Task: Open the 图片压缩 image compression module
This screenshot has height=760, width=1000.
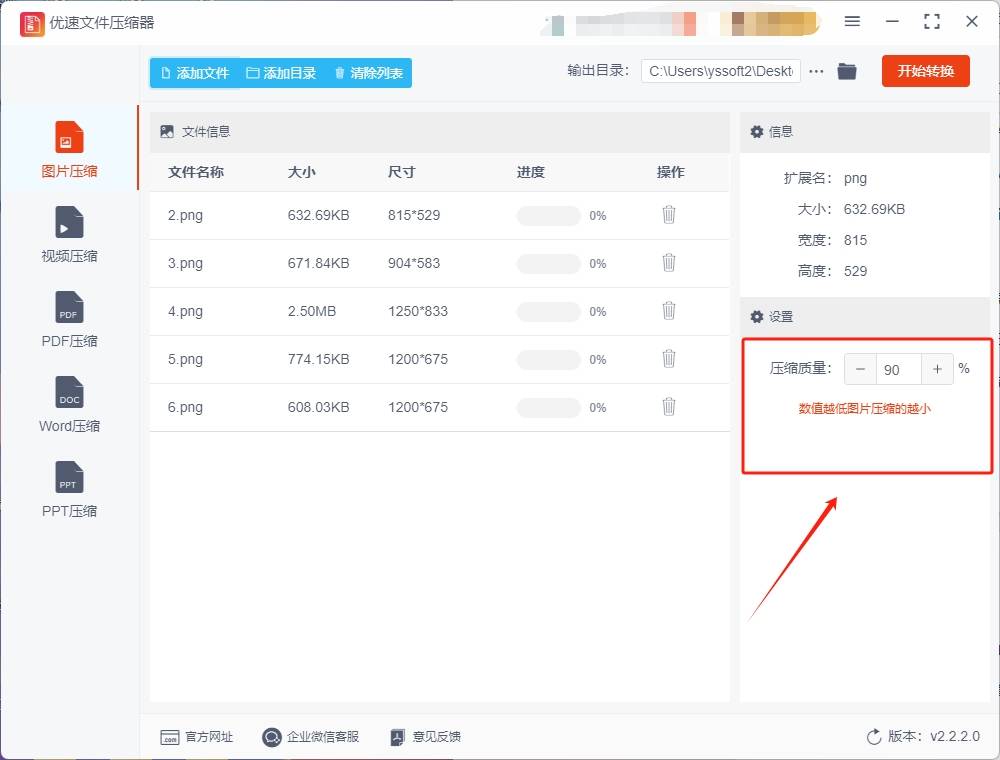Action: coord(69,149)
